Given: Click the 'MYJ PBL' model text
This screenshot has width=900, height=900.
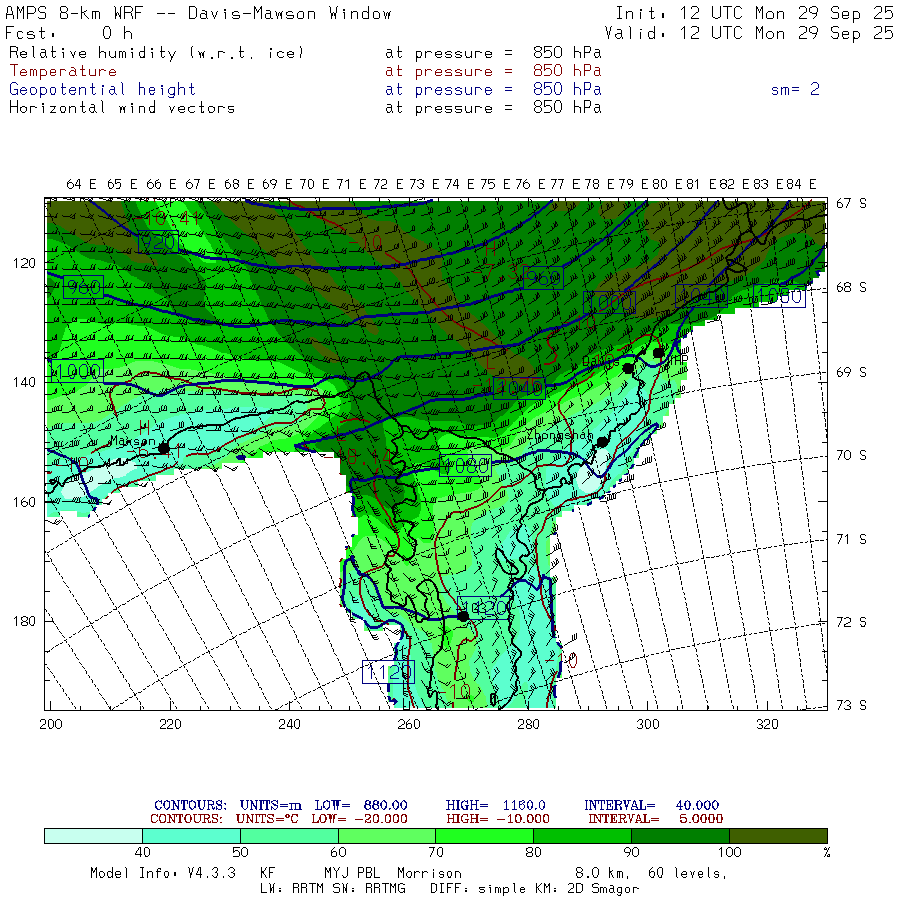Looking at the screenshot, I should (352, 874).
